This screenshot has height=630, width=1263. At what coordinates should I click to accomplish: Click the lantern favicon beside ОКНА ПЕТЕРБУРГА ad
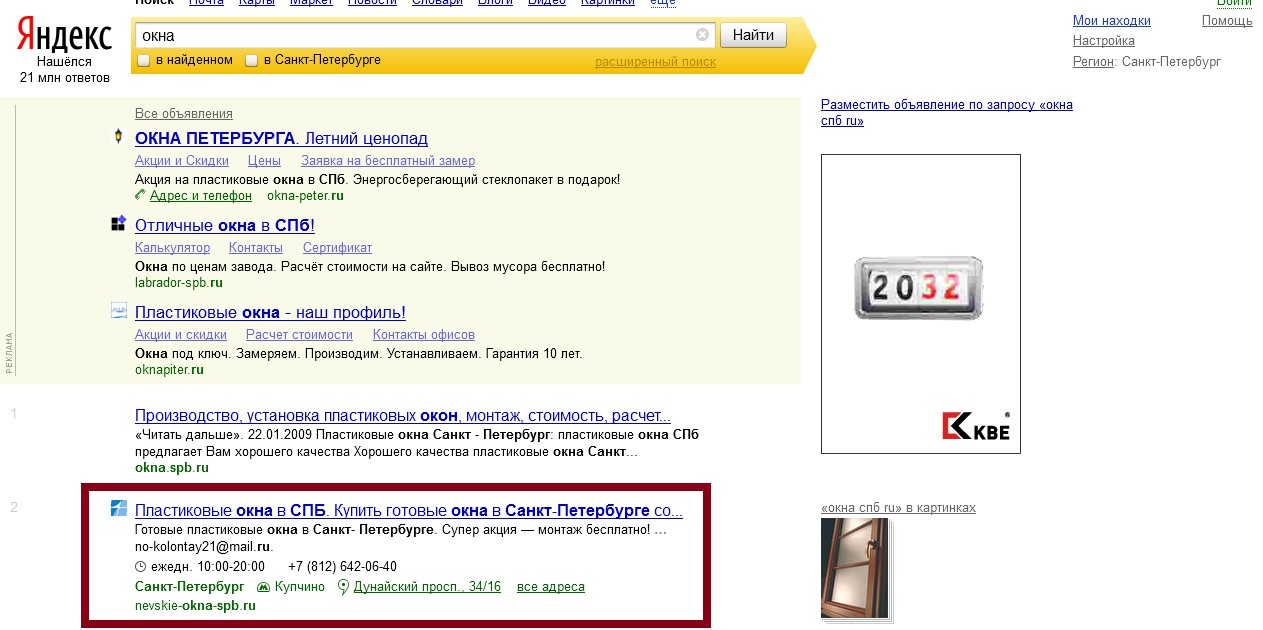pos(118,137)
